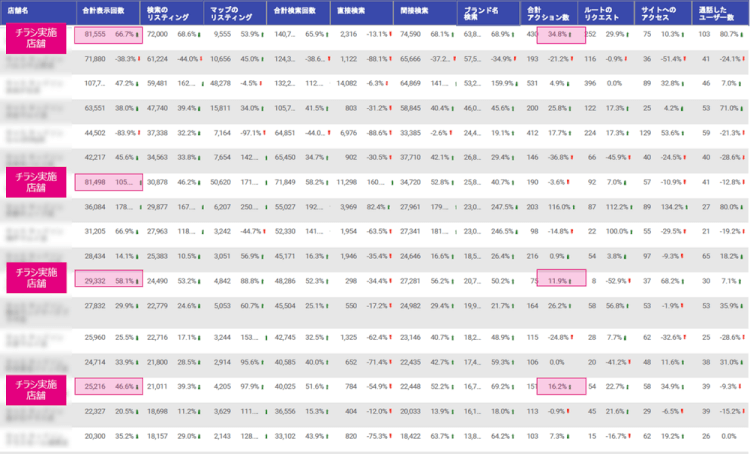This screenshot has height=454, width=750.
Task: Select the 18,422 indirect search cell
Action: point(410,436)
